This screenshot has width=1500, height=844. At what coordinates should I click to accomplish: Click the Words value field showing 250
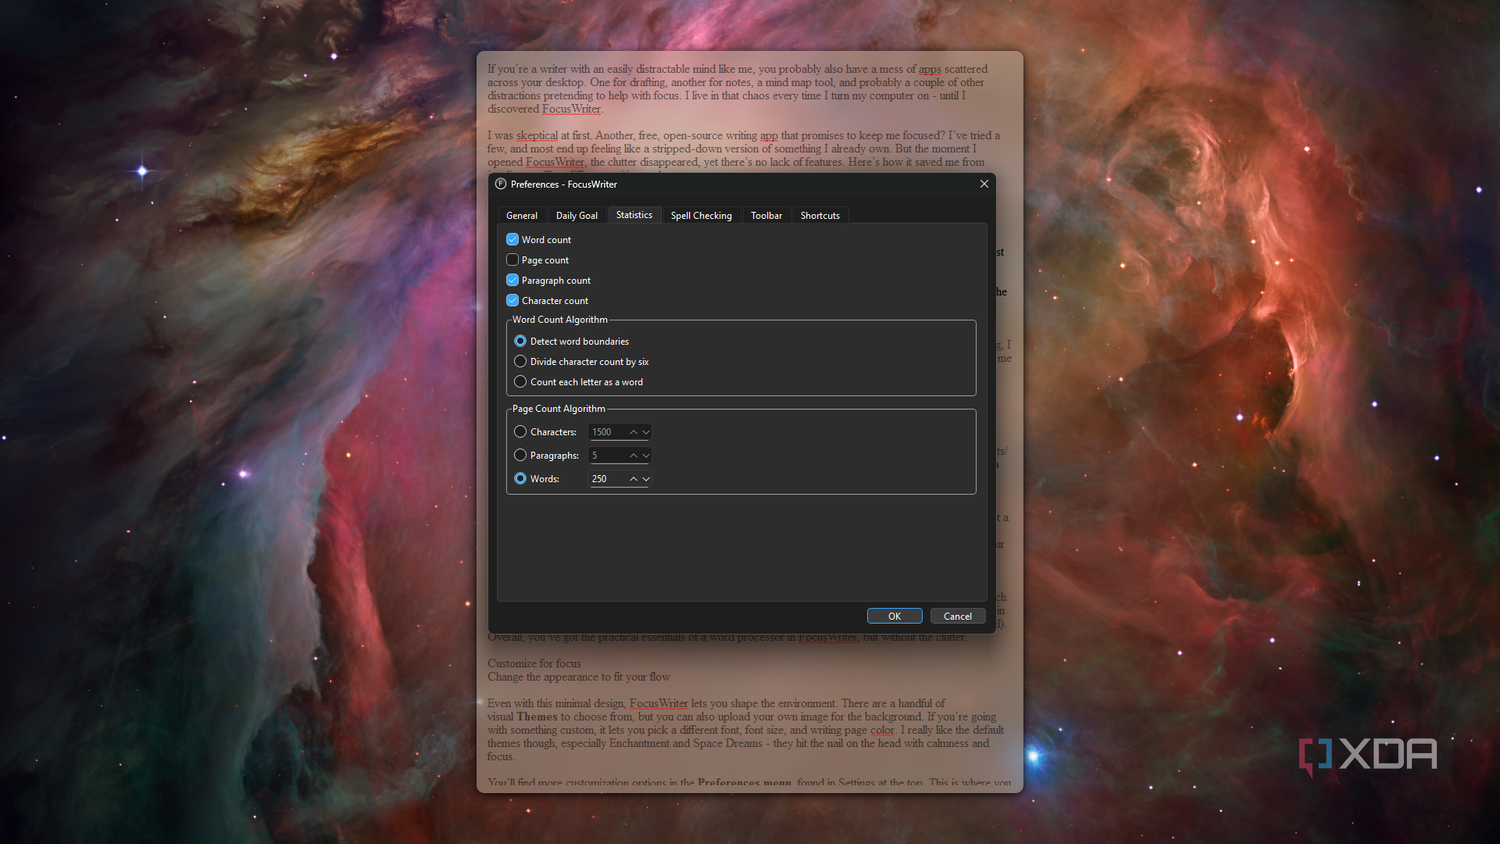pyautogui.click(x=607, y=479)
